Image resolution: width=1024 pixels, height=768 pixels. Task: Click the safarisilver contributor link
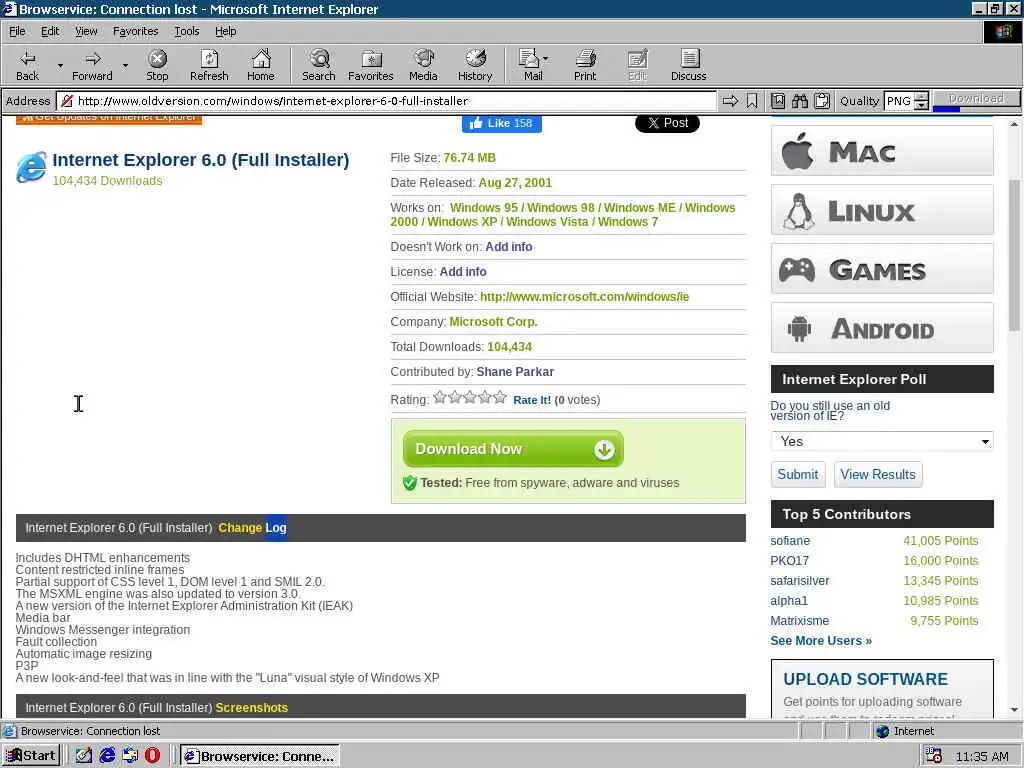coord(799,581)
